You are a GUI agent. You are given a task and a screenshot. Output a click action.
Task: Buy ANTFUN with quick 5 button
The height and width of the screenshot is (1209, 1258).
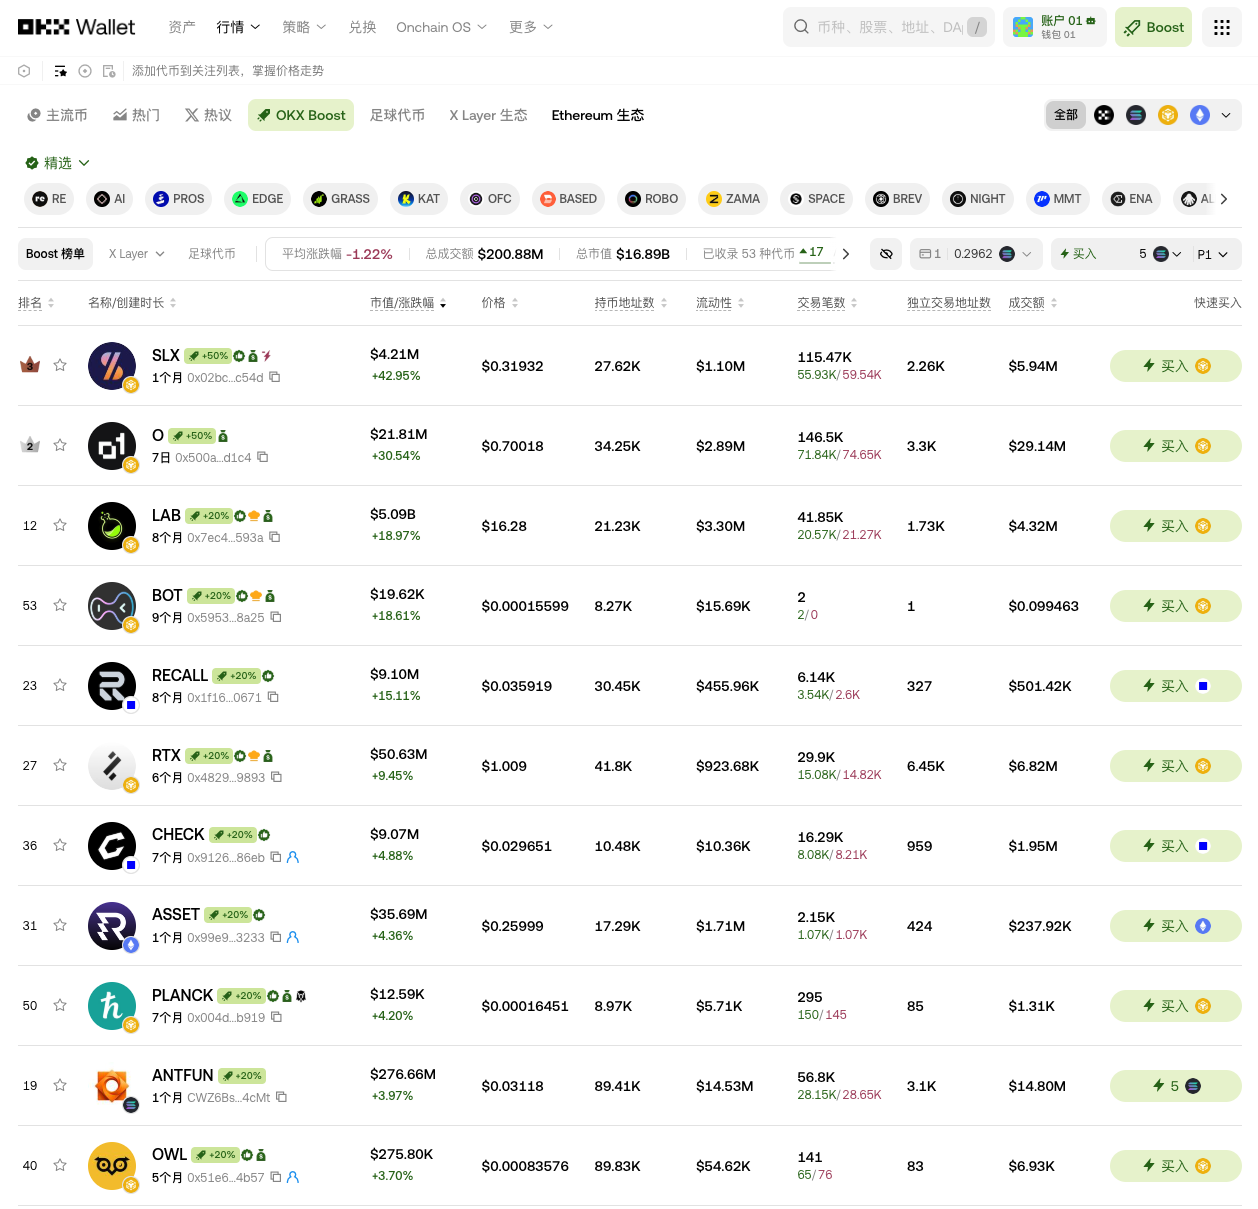pos(1176,1086)
